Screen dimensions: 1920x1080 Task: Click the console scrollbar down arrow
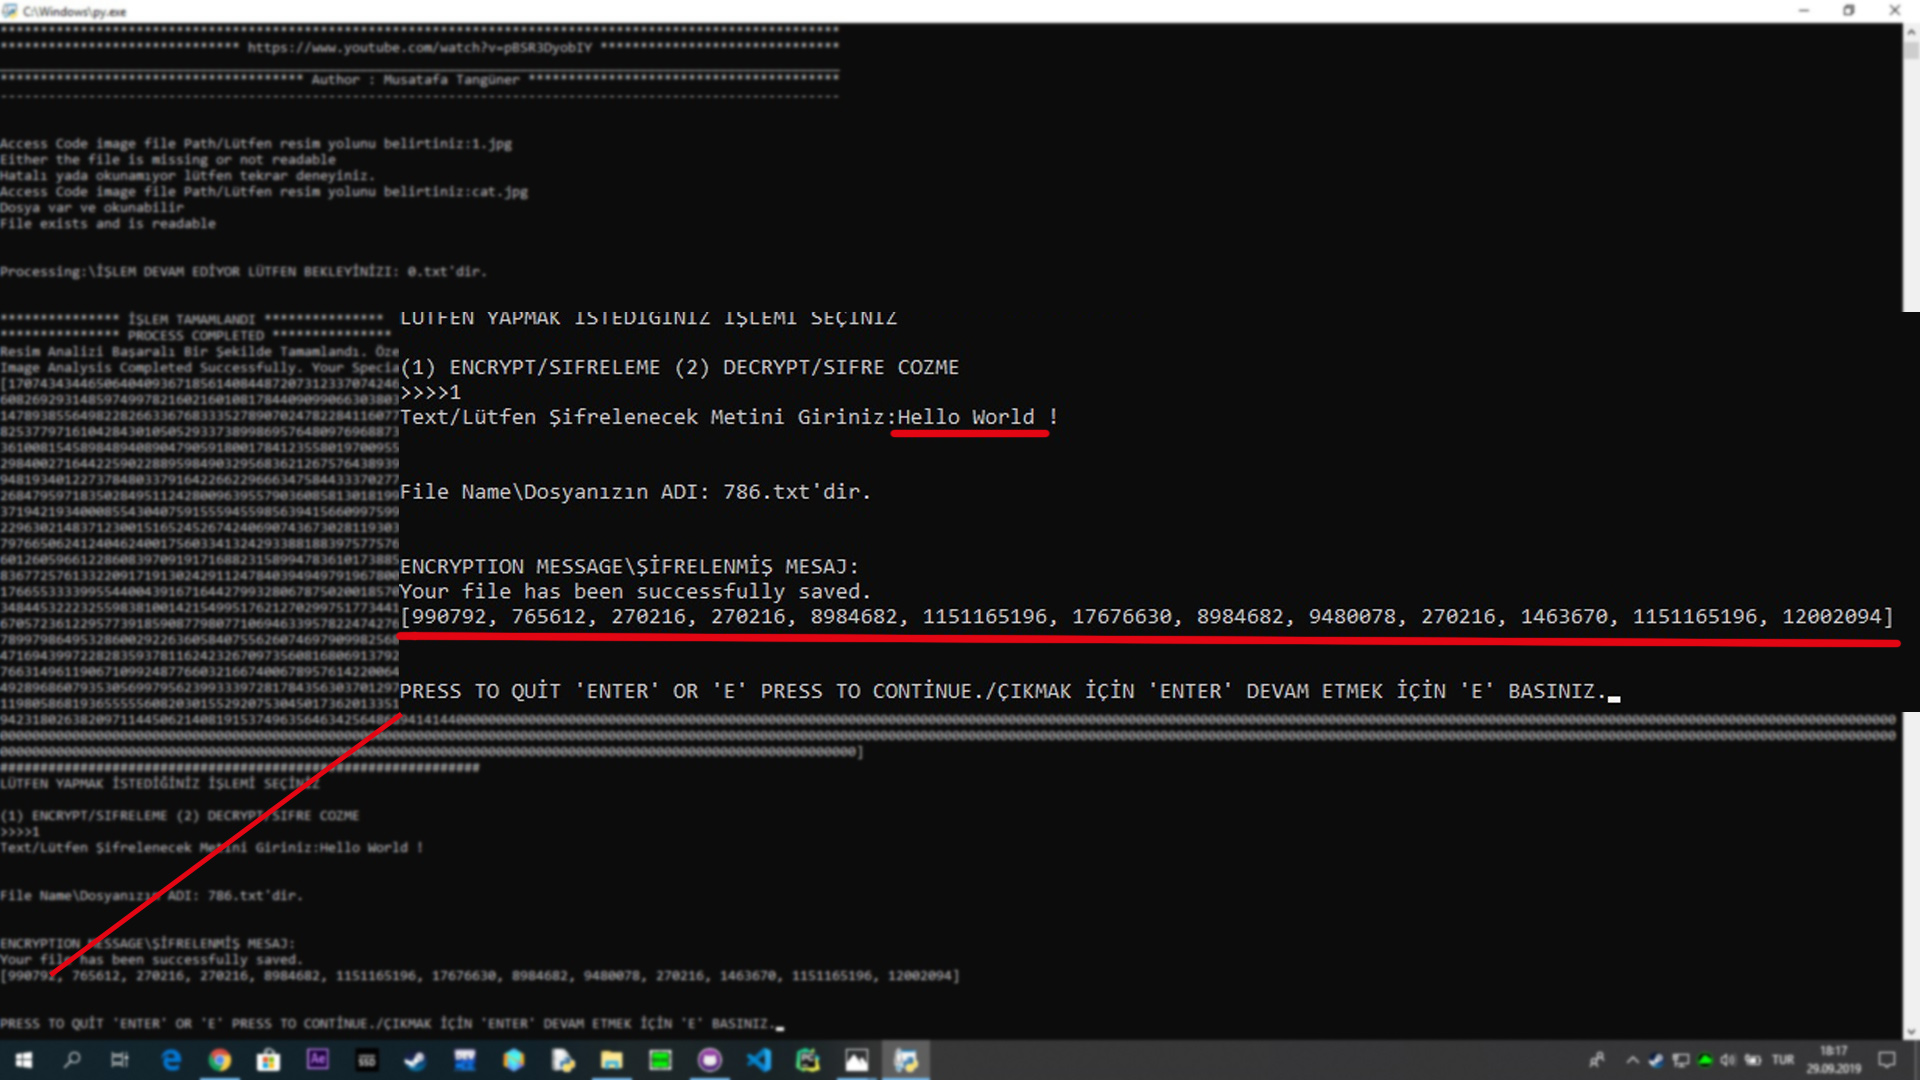pos(1911,1031)
